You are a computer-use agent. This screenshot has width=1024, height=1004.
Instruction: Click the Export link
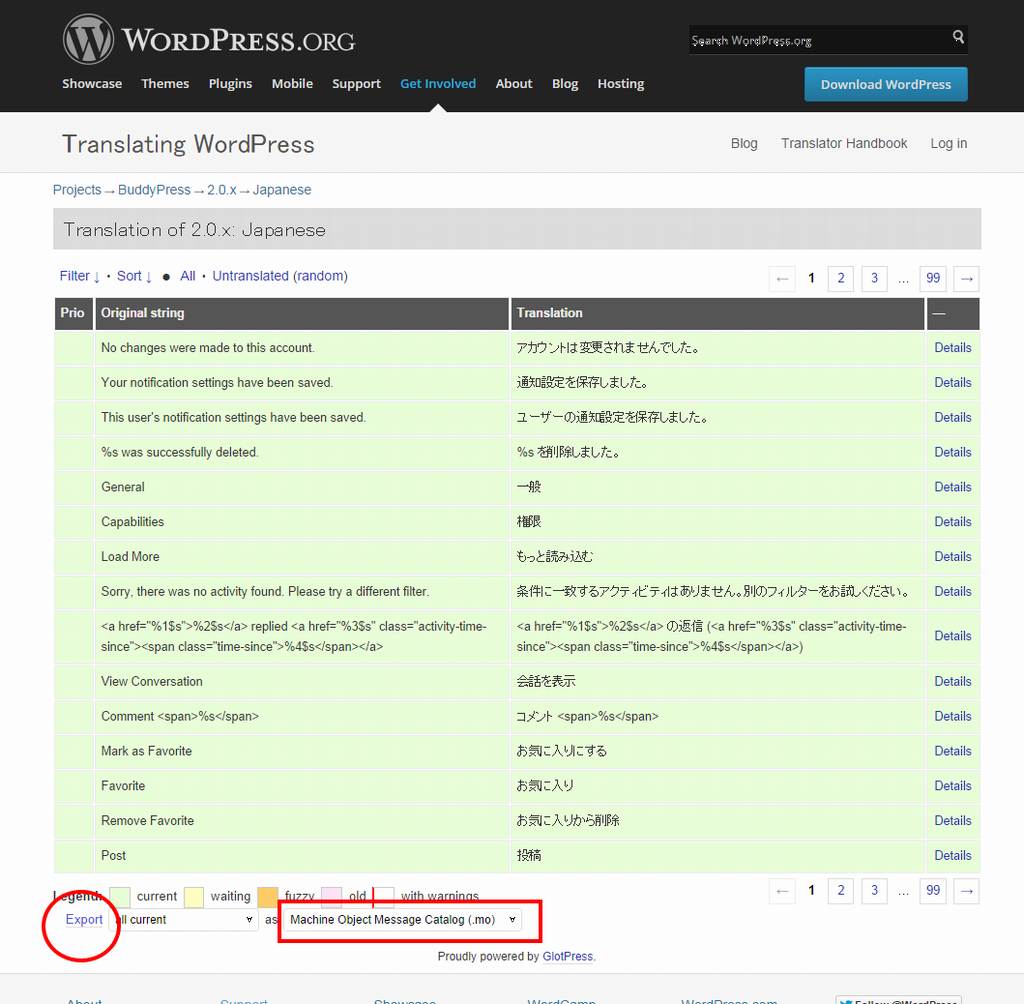84,919
